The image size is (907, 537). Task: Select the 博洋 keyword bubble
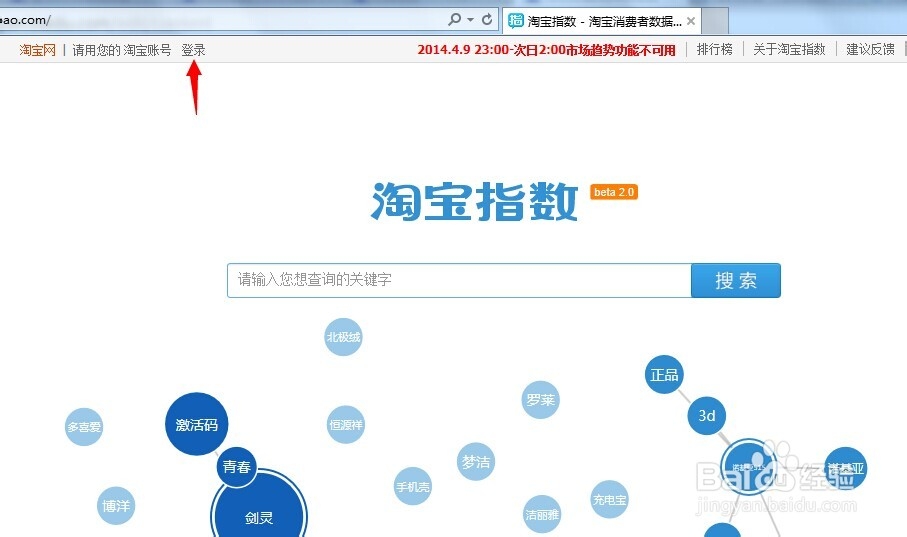[116, 506]
